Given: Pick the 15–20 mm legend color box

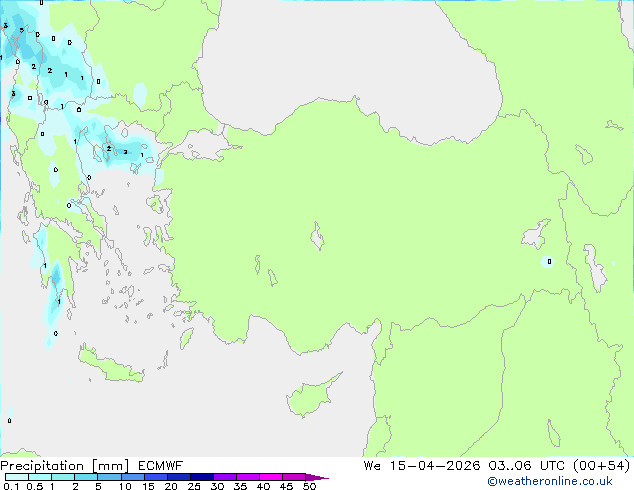Looking at the screenshot, I should 156,477.
